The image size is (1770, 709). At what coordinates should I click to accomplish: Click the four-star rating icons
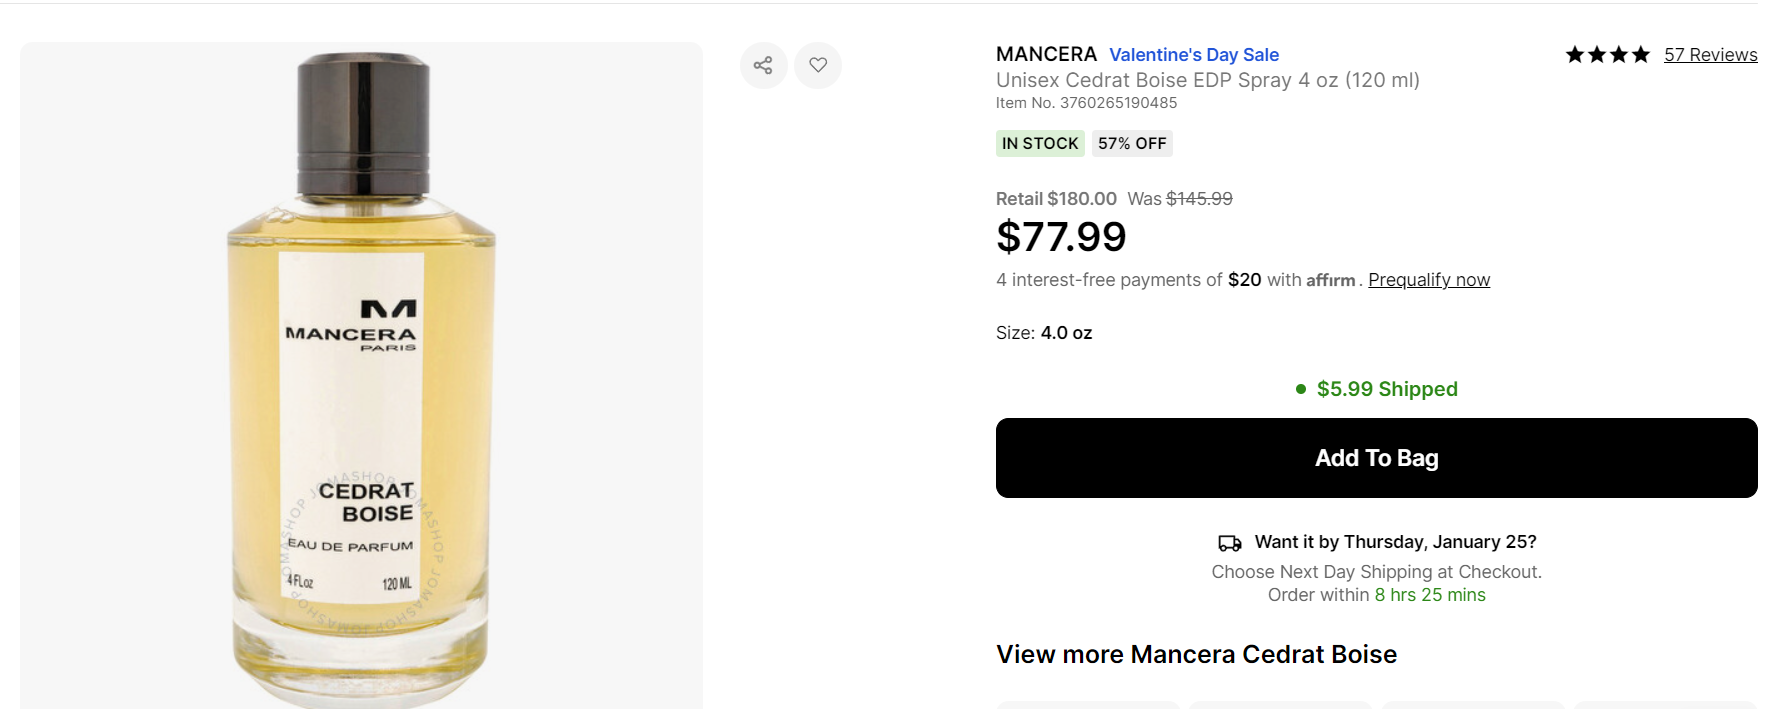[x=1607, y=55]
